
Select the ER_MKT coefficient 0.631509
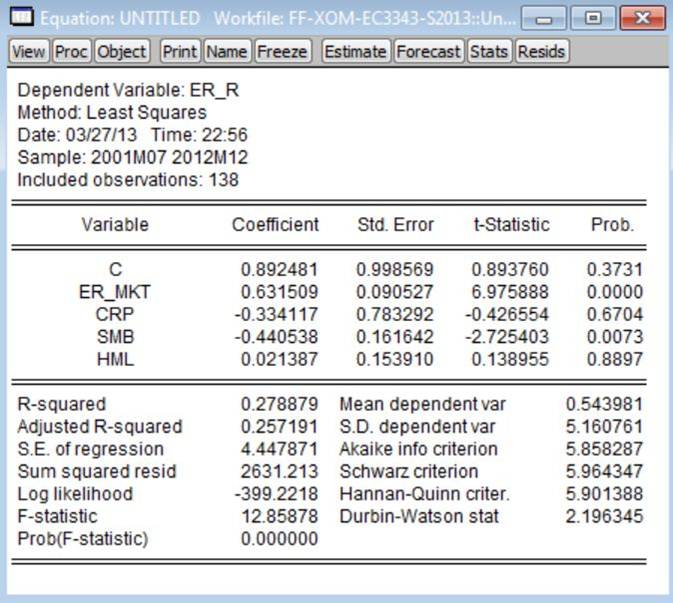pyautogui.click(x=279, y=292)
